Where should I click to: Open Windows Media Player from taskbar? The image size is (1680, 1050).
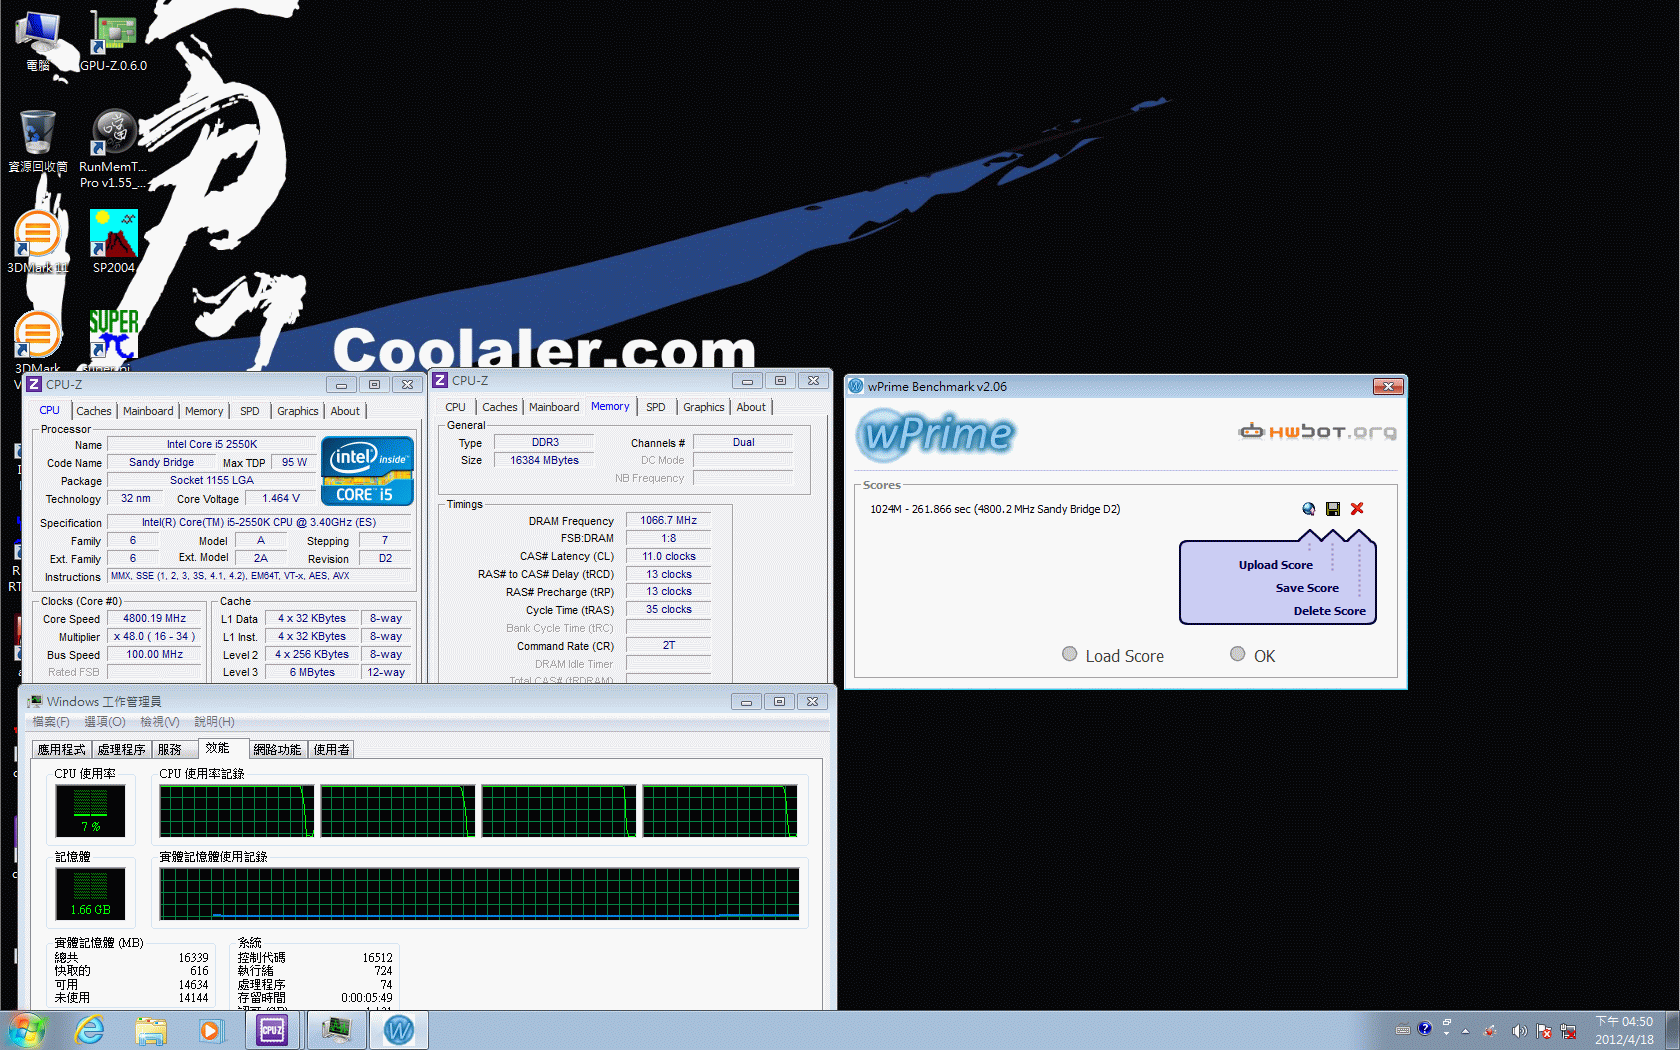tap(210, 1030)
